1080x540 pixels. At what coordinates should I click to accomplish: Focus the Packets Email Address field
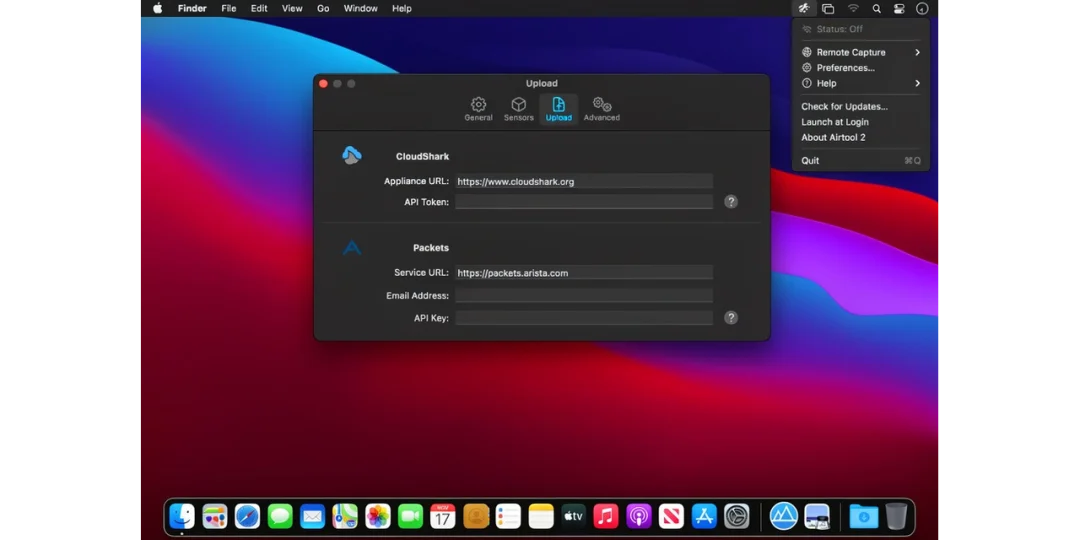coord(583,295)
